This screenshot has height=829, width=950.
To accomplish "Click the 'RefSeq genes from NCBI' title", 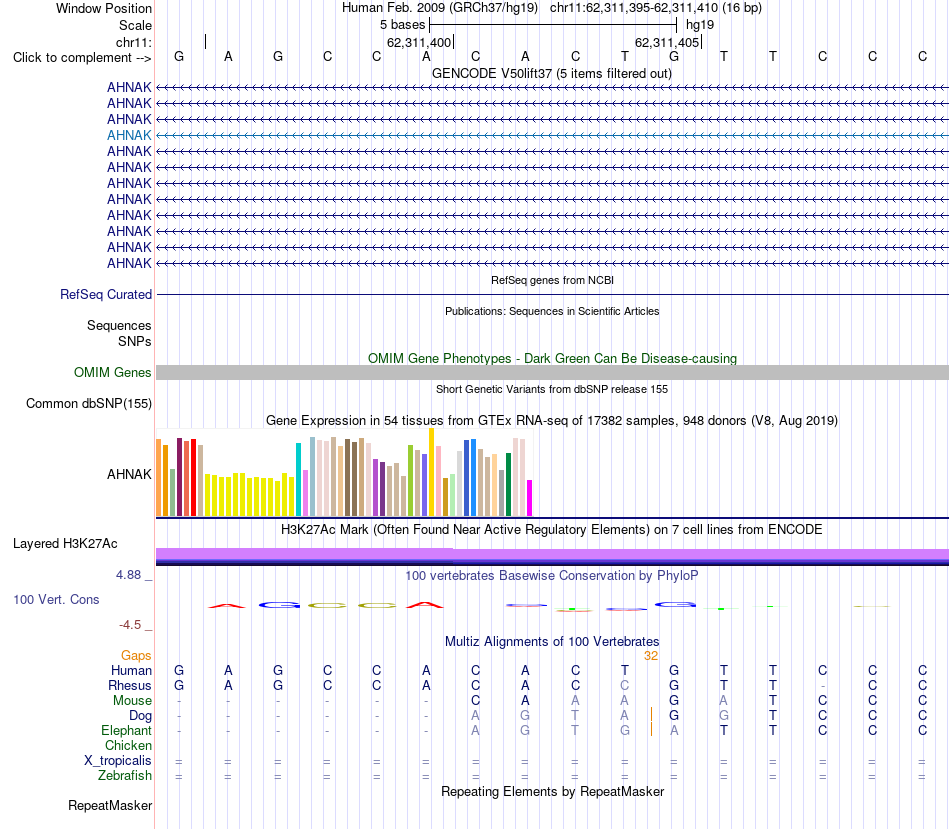I will click(x=552, y=281).
